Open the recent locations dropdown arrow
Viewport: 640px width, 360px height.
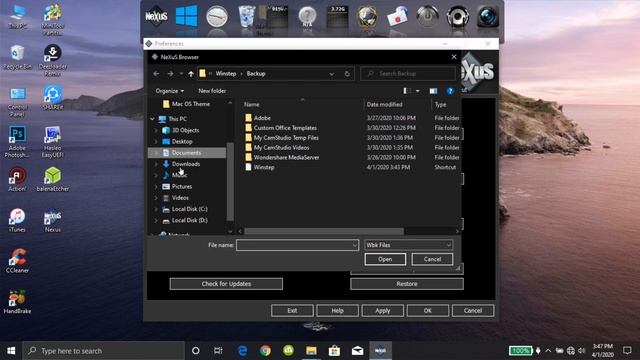pos(181,74)
